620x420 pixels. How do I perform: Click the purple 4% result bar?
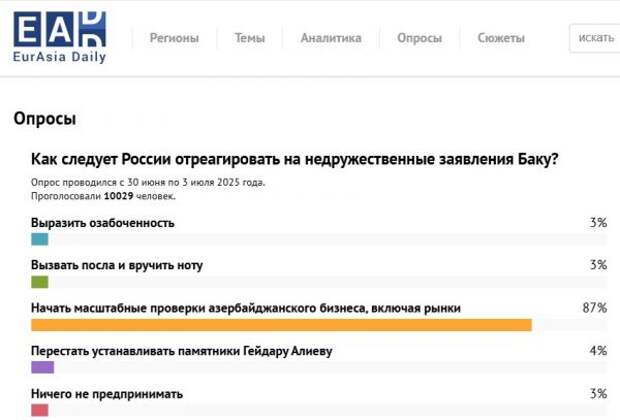coord(42,368)
